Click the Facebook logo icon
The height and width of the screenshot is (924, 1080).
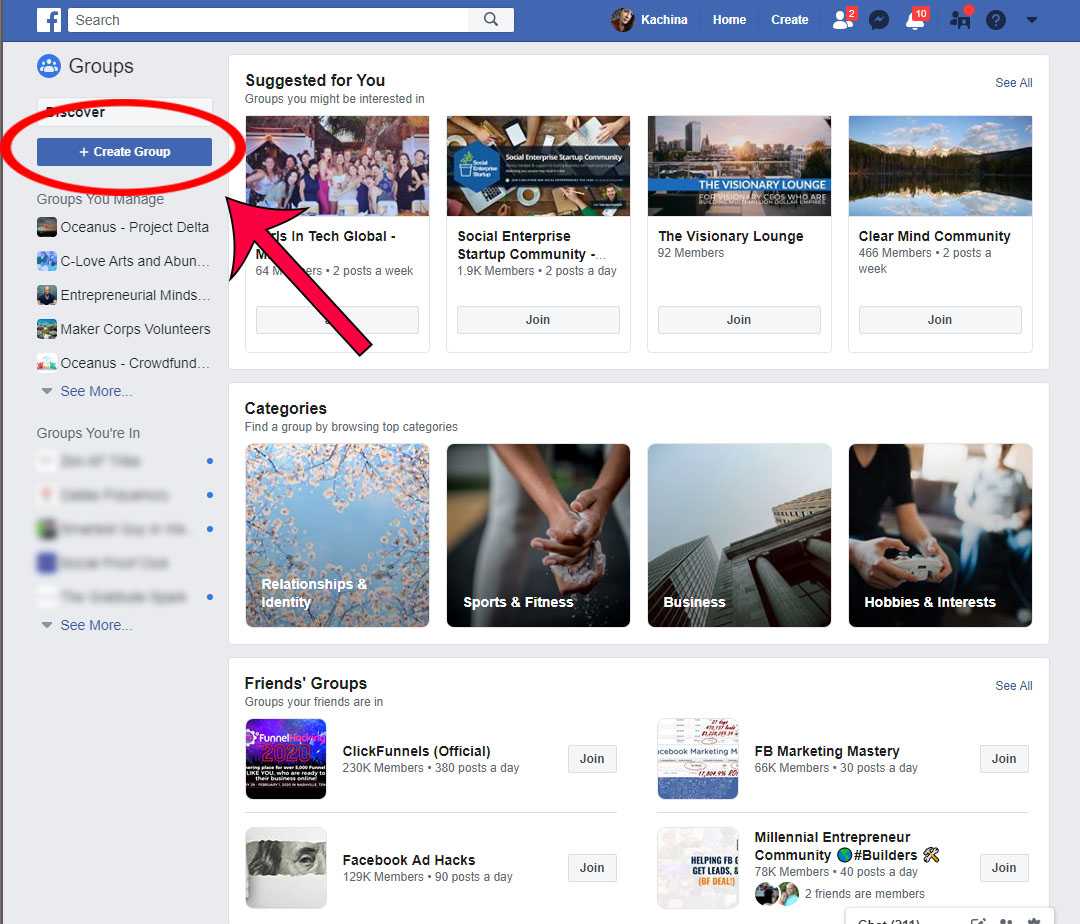click(x=49, y=19)
